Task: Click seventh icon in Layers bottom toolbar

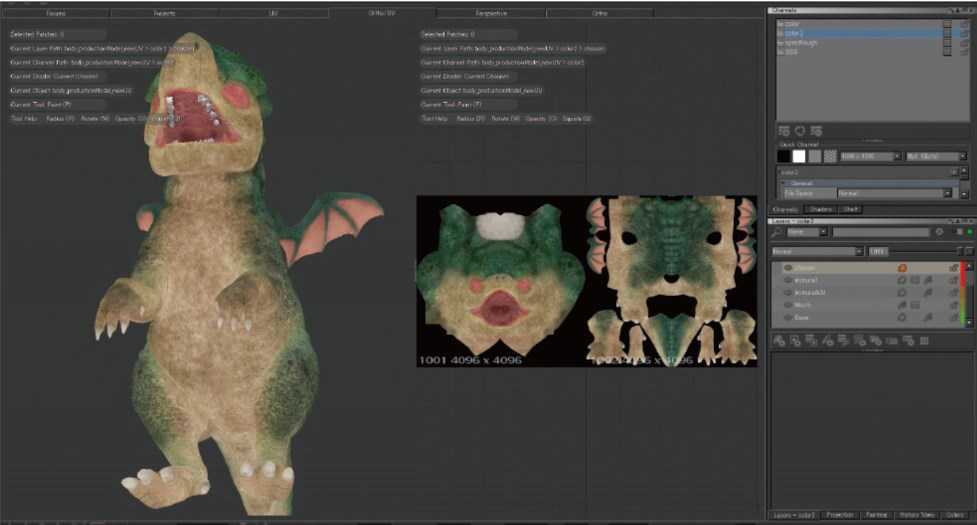Action: click(876, 341)
